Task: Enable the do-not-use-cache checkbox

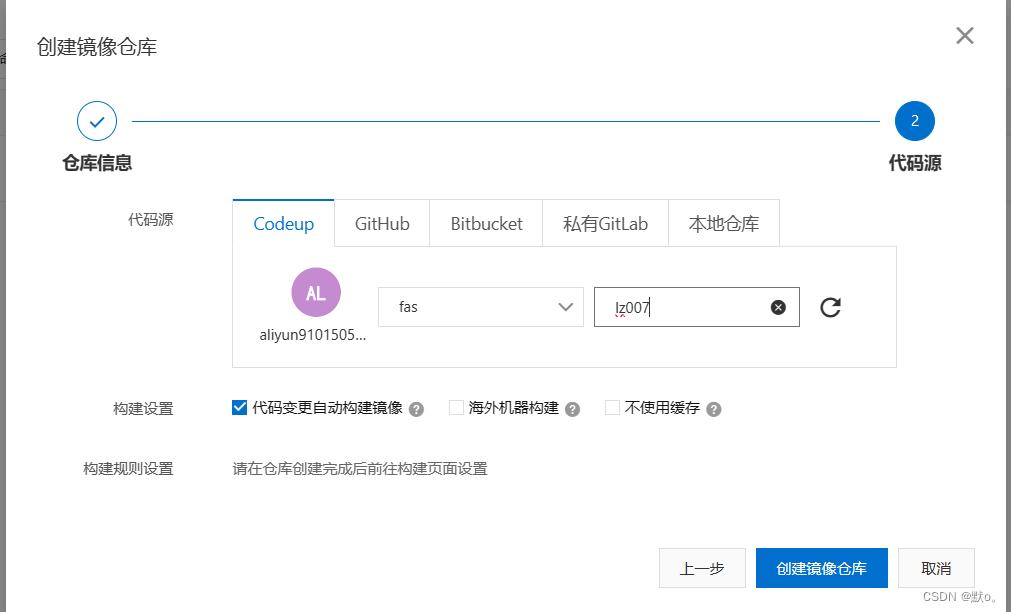Action: (613, 408)
